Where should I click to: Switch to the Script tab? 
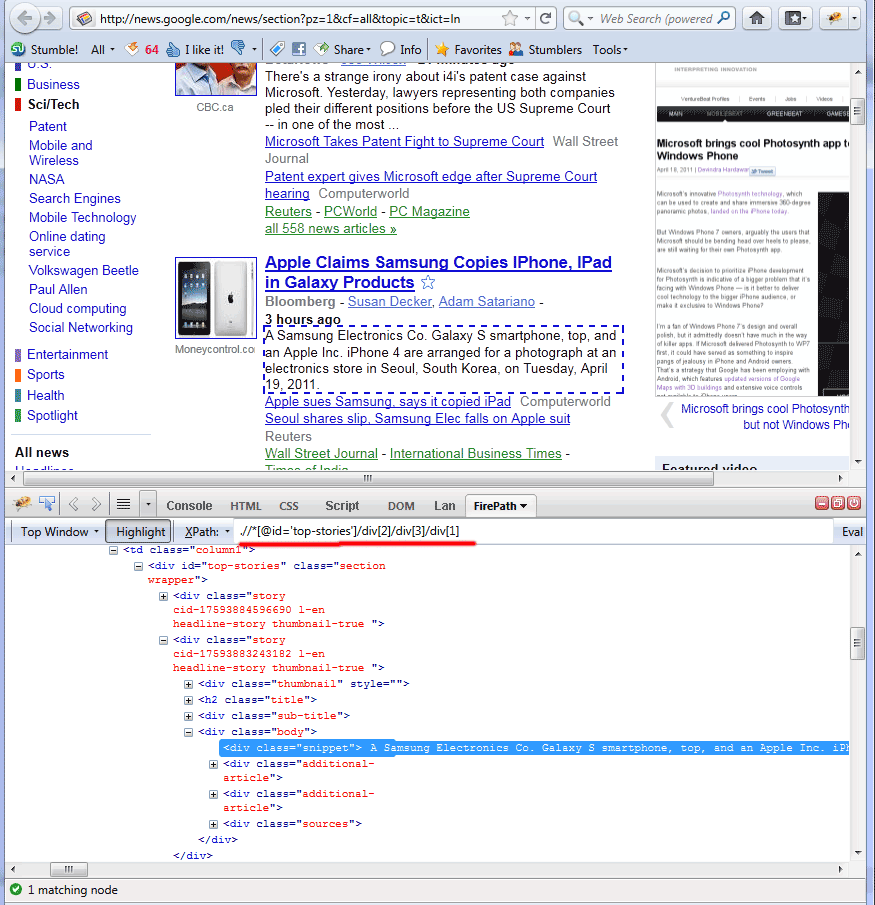coord(342,506)
